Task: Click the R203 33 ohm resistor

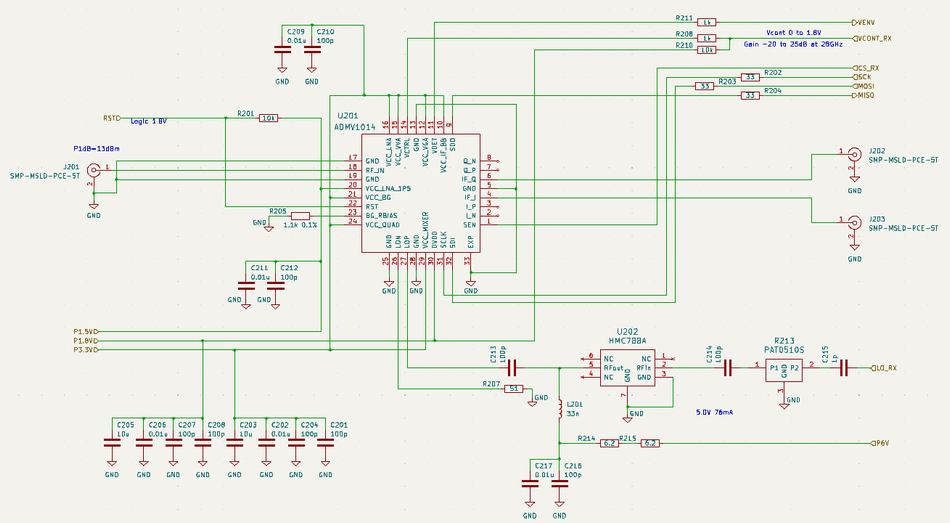Action: tap(705, 86)
